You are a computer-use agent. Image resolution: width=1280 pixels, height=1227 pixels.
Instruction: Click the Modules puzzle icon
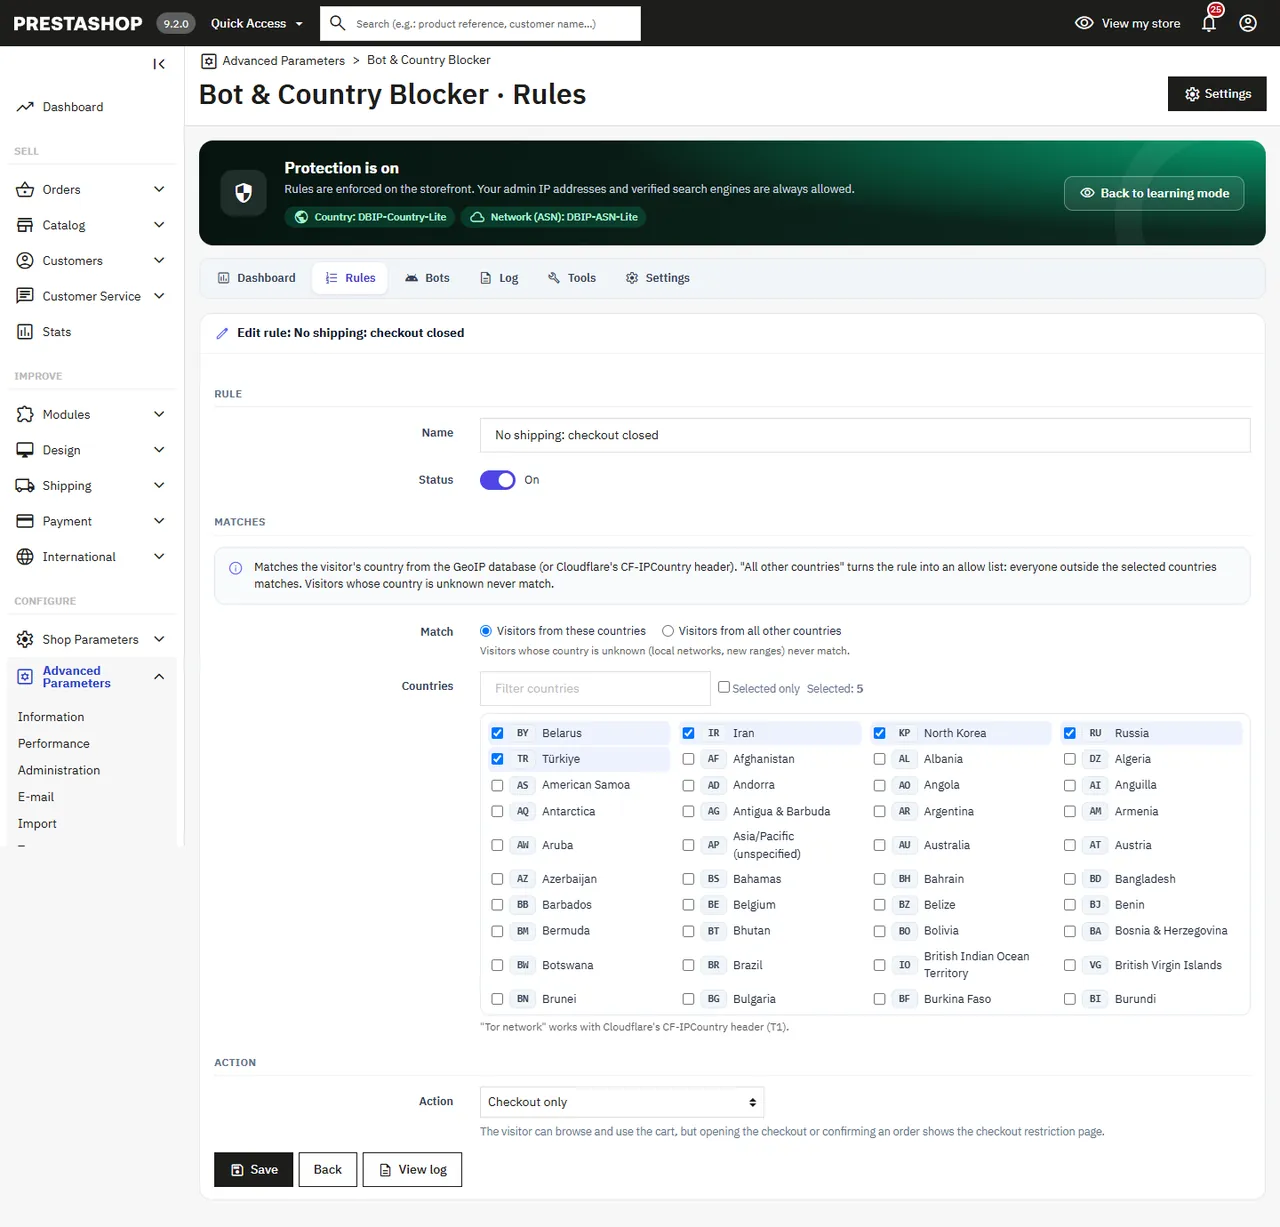tap(25, 414)
